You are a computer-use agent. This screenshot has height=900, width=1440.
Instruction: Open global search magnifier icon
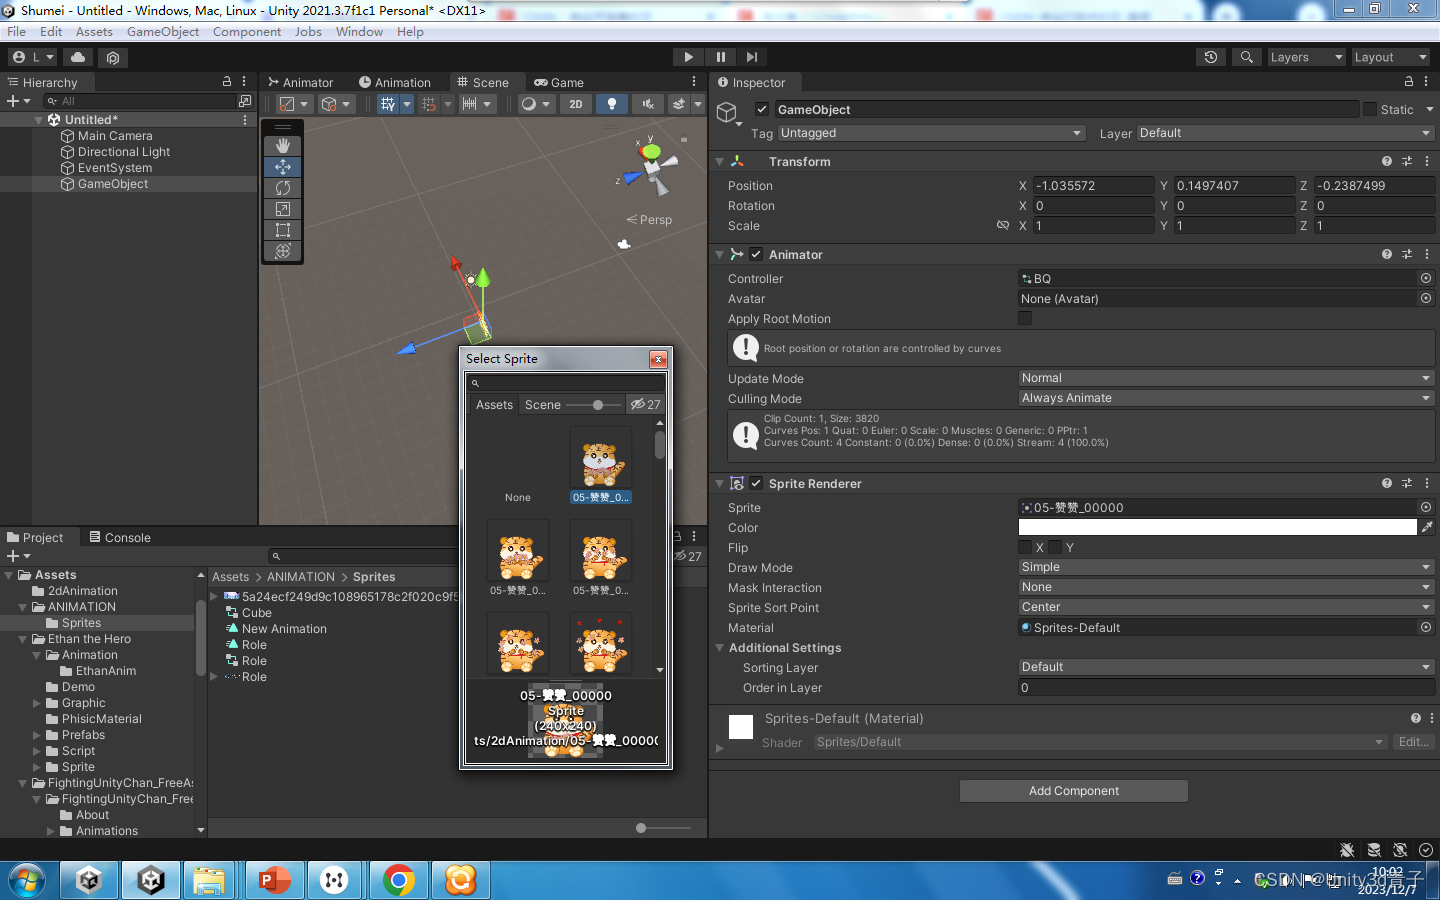tap(1246, 57)
